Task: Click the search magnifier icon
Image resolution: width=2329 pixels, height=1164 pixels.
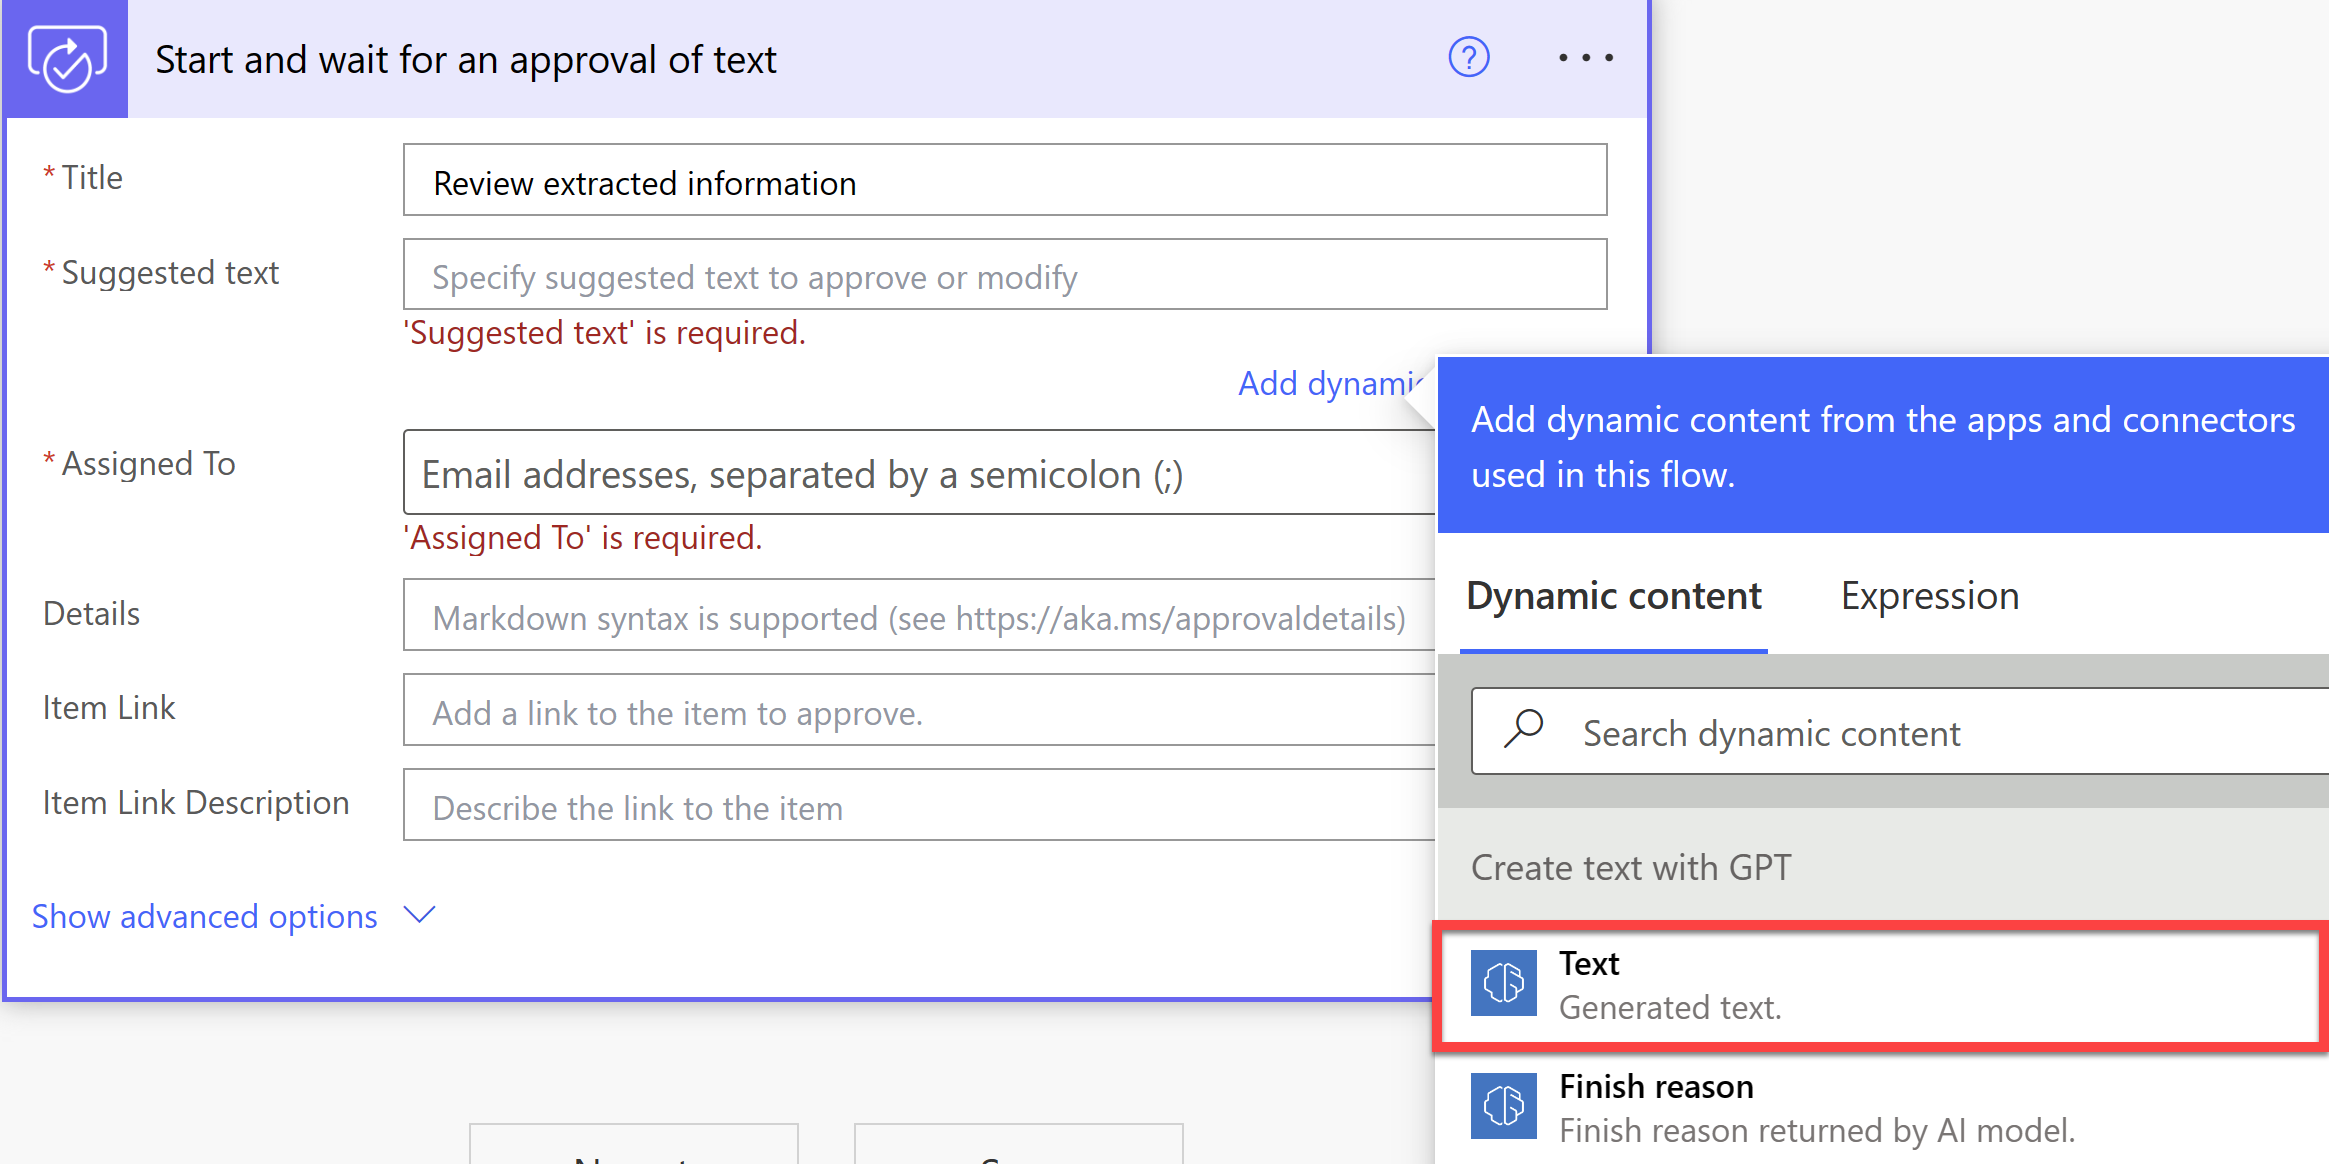Action: pos(1524,730)
